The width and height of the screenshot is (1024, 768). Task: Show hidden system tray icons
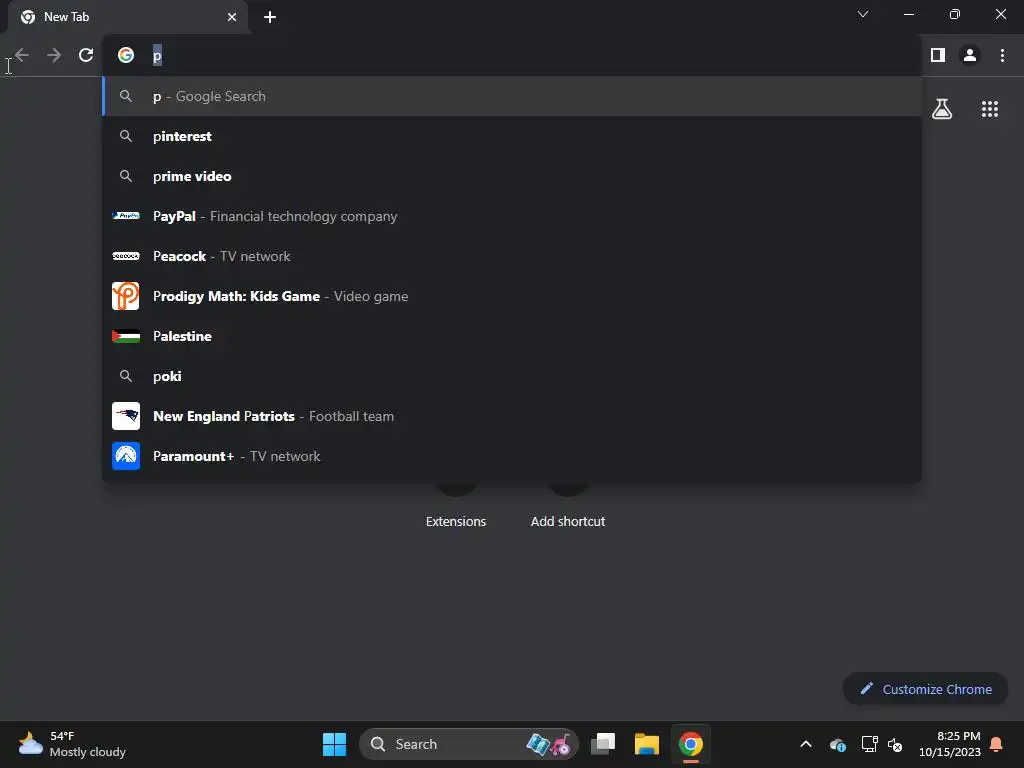(x=806, y=744)
